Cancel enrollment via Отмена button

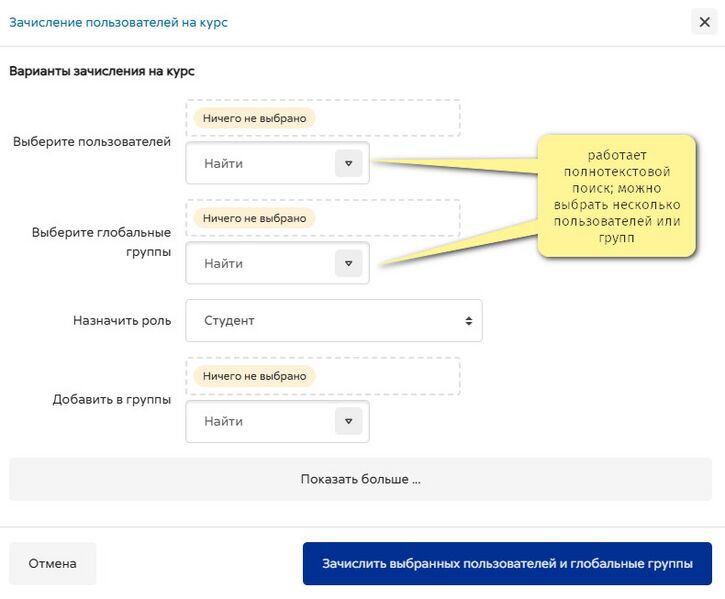[52, 563]
